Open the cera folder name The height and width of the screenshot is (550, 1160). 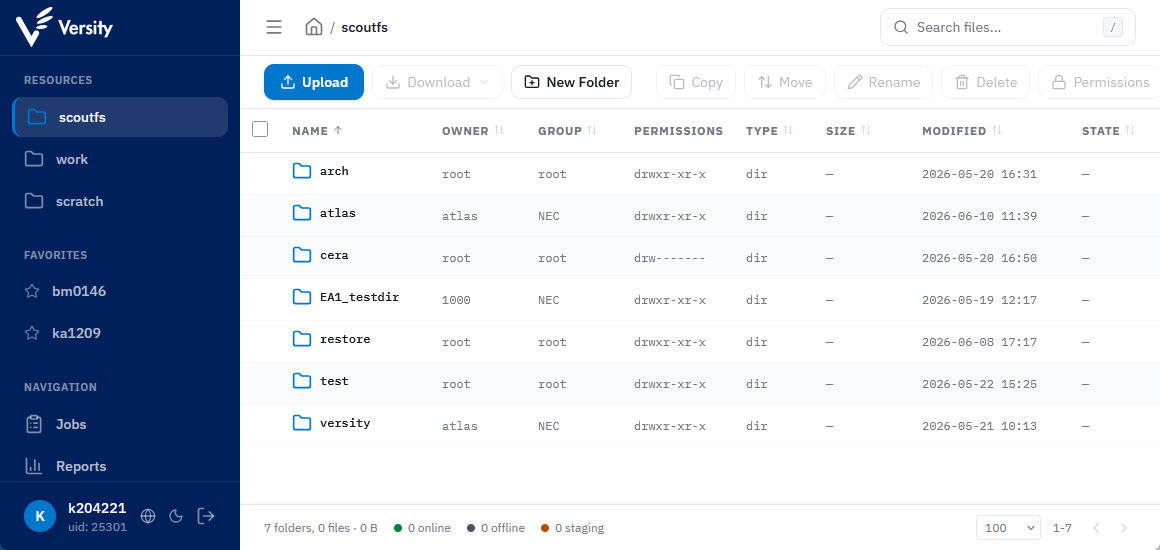tap(334, 255)
